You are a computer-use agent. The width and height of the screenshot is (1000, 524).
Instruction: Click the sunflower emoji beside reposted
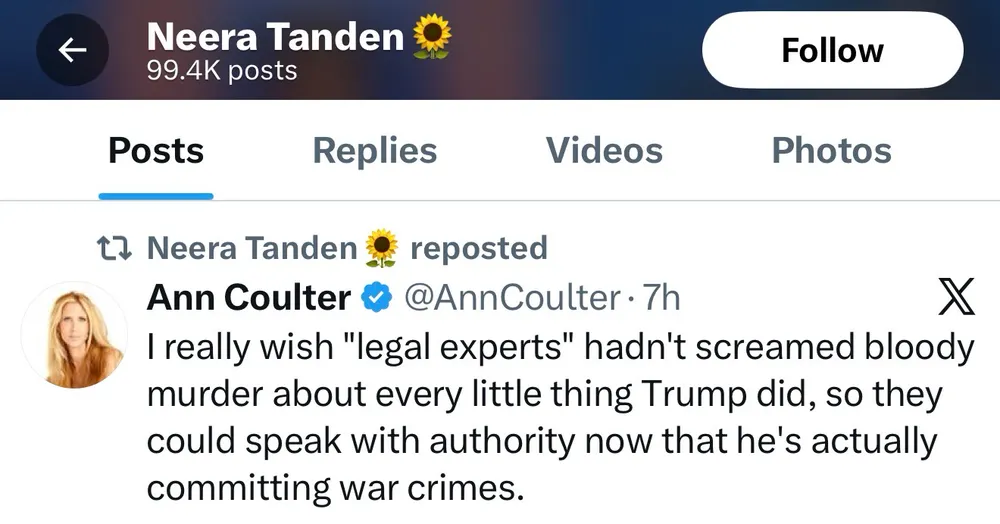point(382,248)
